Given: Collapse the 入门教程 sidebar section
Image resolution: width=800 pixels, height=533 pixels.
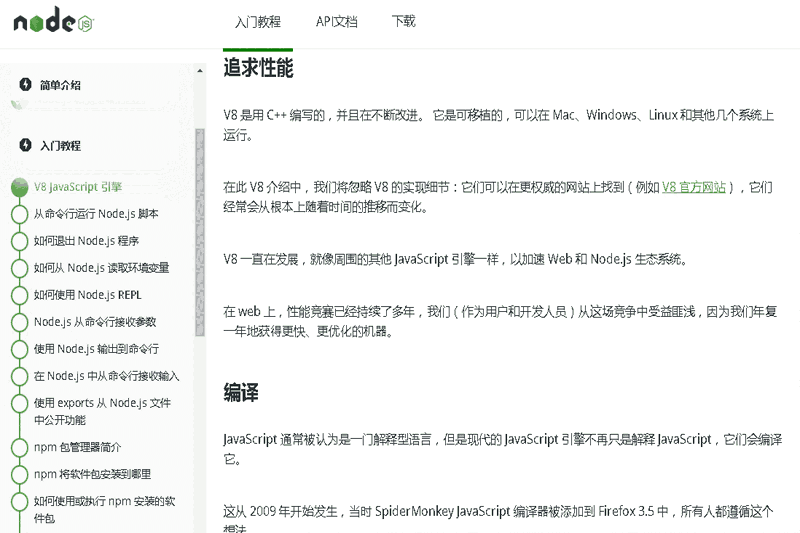Looking at the screenshot, I should [60, 145].
